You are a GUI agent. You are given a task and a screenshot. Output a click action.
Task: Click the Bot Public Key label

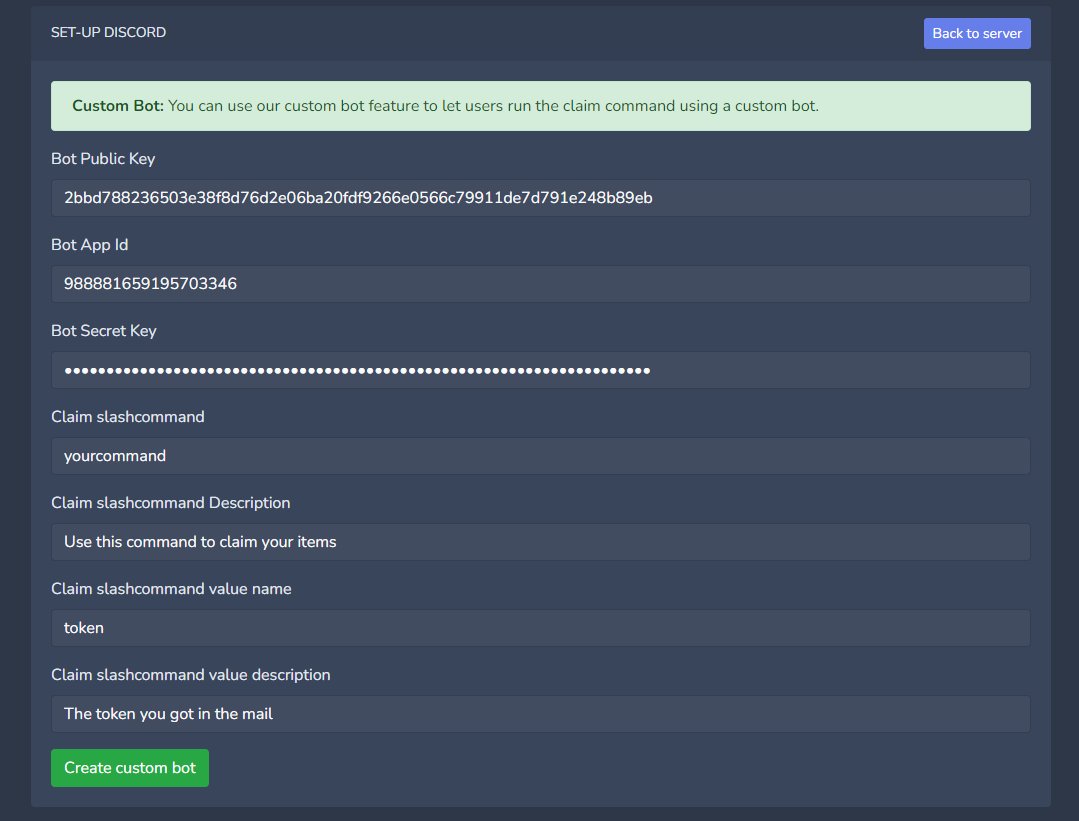103,159
